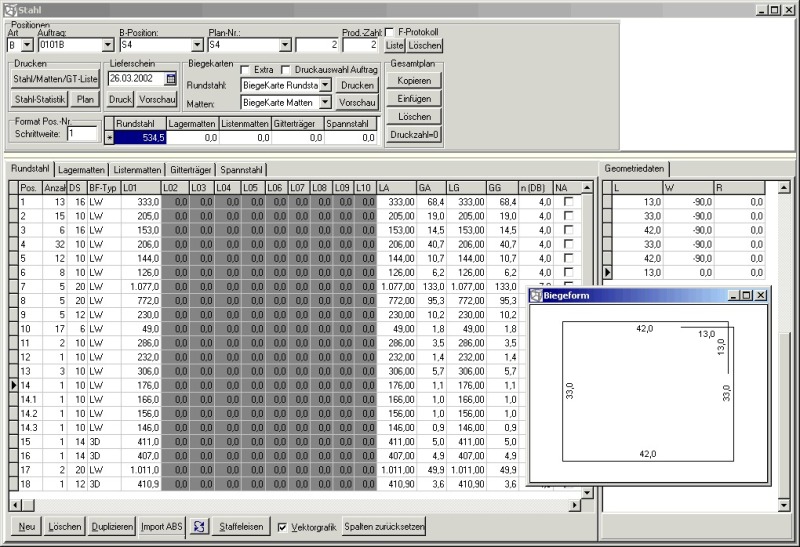Viewport: 800px width, 547px height.
Task: Switch to the Listenmatten tab
Action: click(137, 170)
